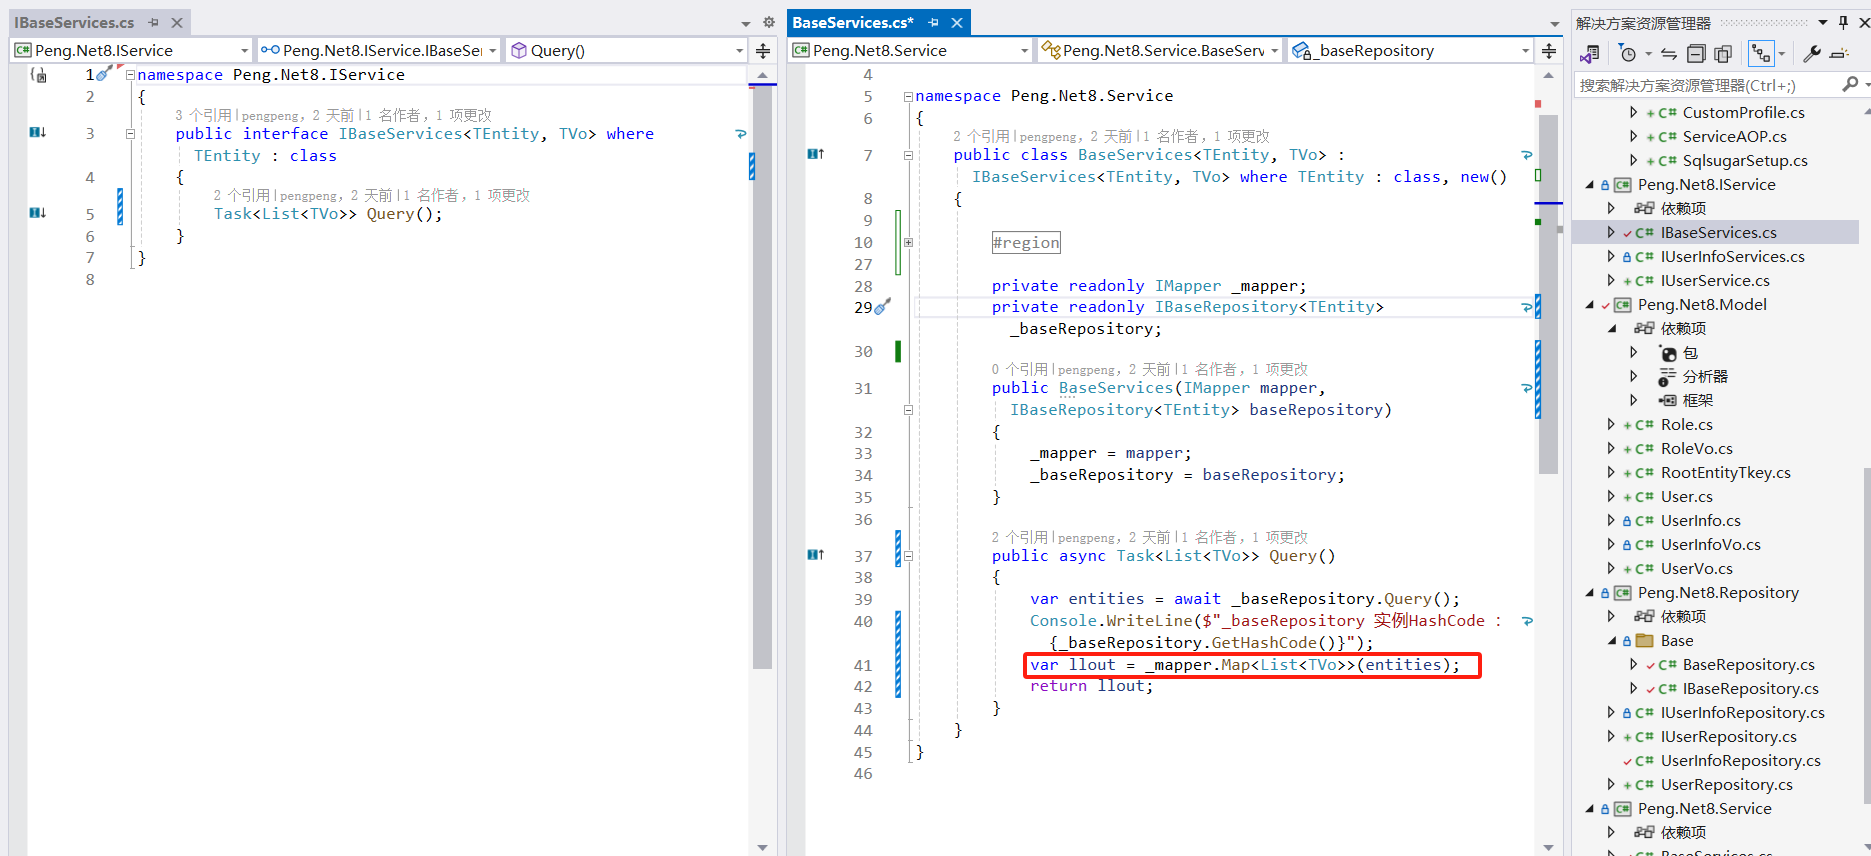This screenshot has width=1871, height=856.
Task: Open left editor document list dropdown
Action: coord(746,23)
